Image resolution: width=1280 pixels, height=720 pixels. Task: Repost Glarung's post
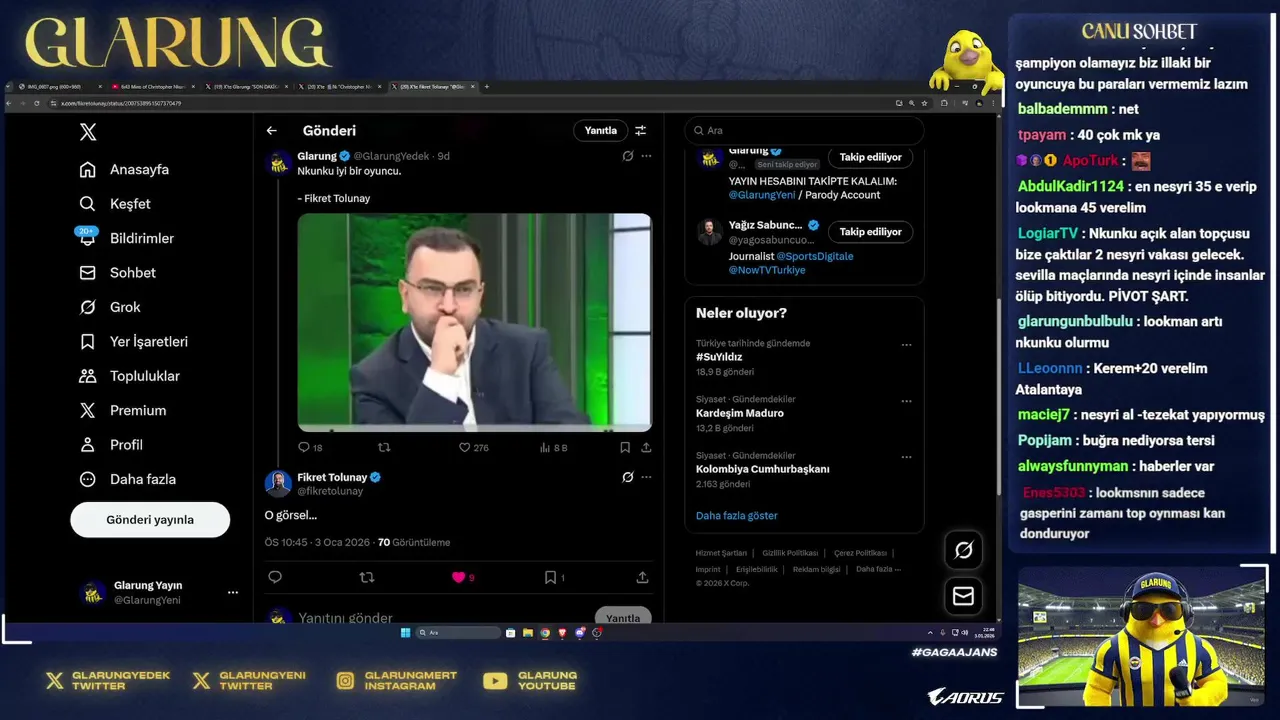point(384,448)
